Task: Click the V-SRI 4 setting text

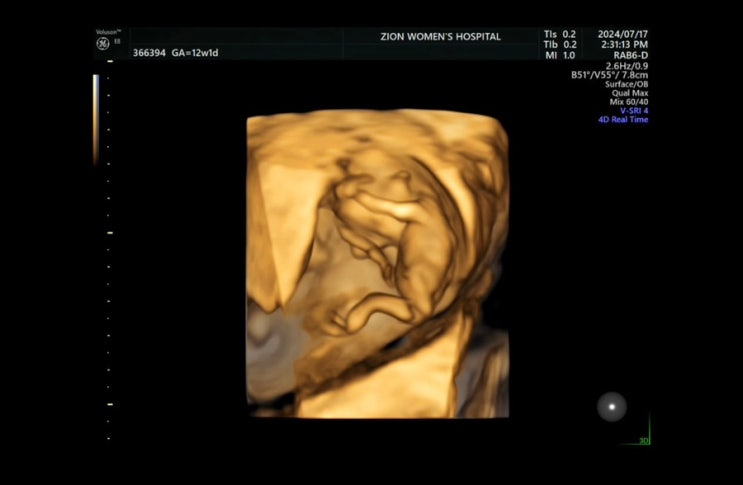Action: [634, 111]
